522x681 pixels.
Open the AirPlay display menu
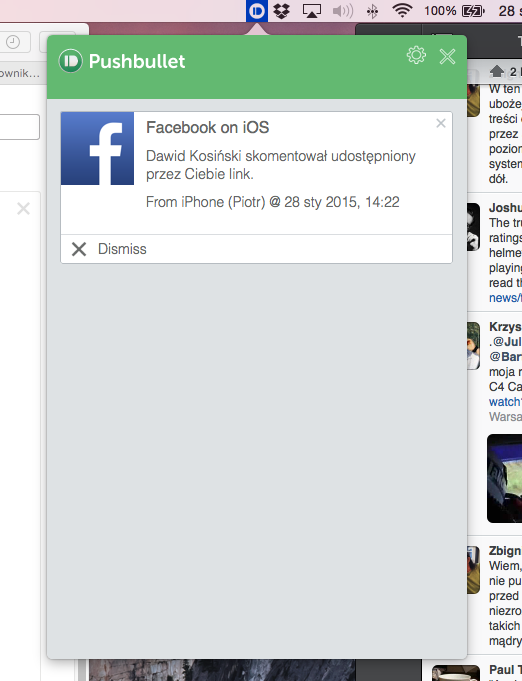312,11
